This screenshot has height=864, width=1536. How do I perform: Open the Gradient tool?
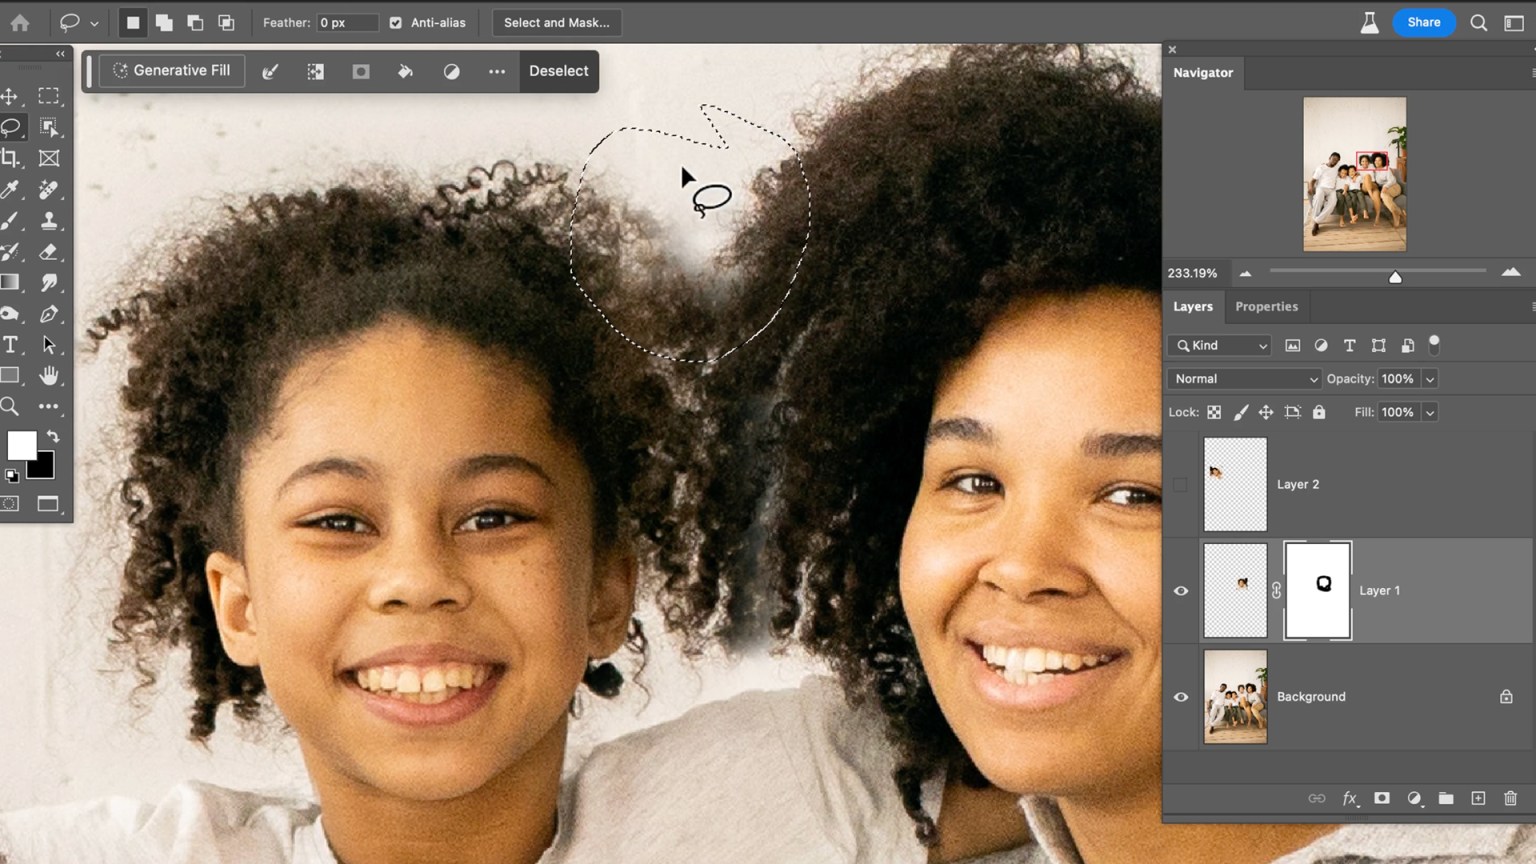pos(10,283)
